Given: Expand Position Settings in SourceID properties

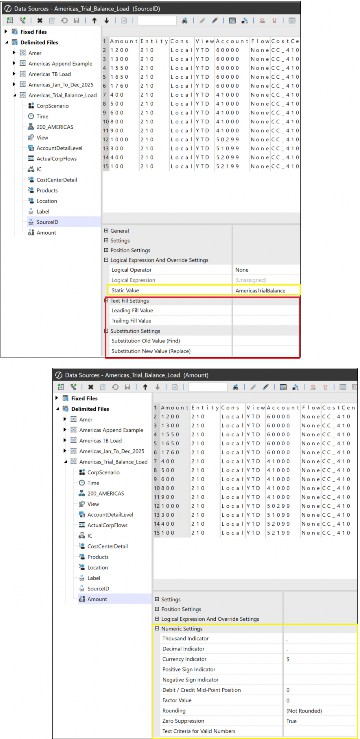Looking at the screenshot, I should [106, 250].
